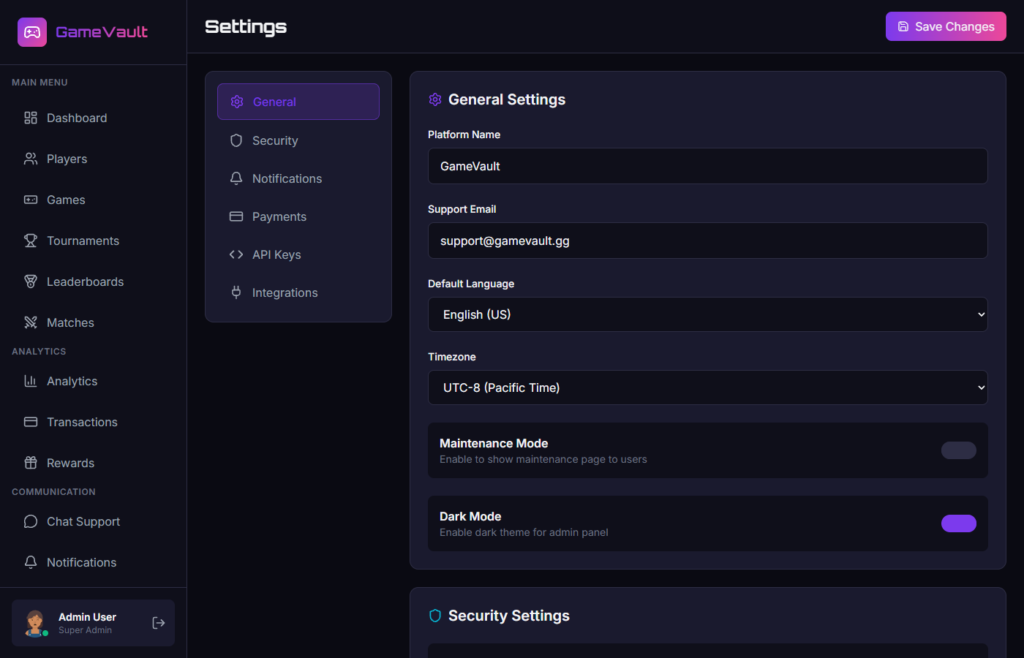The width and height of the screenshot is (1024, 658).
Task: Click the Analytics bar chart icon
Action: (x=31, y=381)
